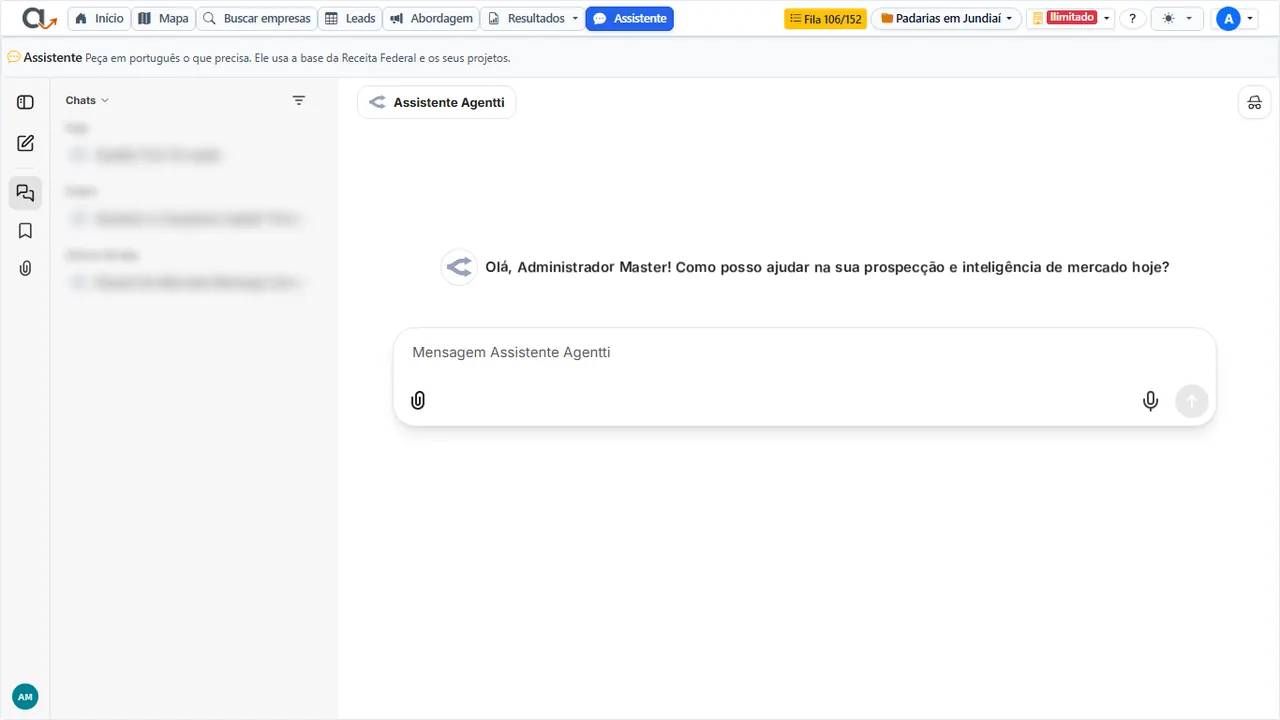Click the incognito glasses icon at top right
The width and height of the screenshot is (1280, 720).
1255,102
